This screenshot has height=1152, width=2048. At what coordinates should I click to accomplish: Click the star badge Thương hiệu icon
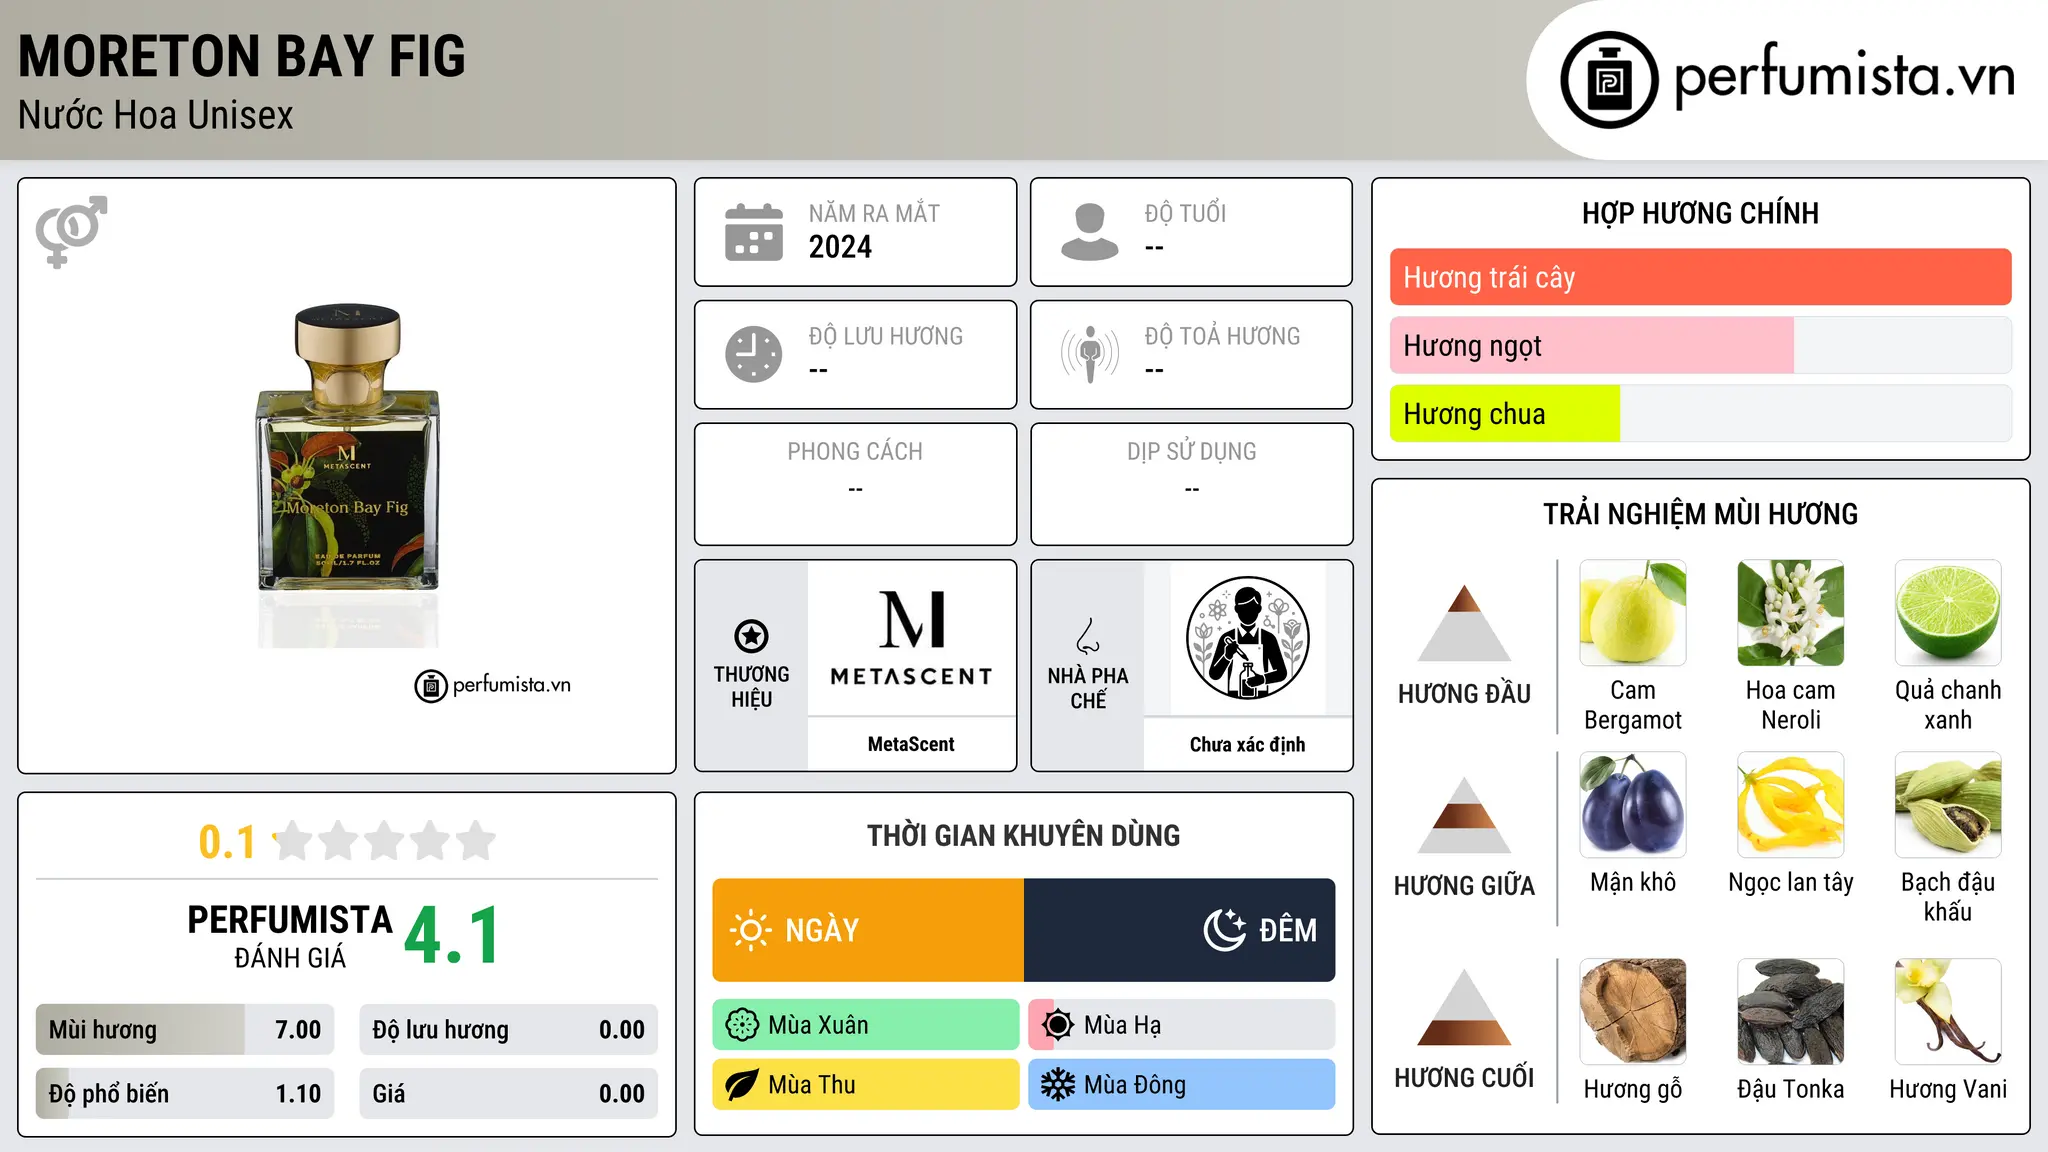point(751,635)
